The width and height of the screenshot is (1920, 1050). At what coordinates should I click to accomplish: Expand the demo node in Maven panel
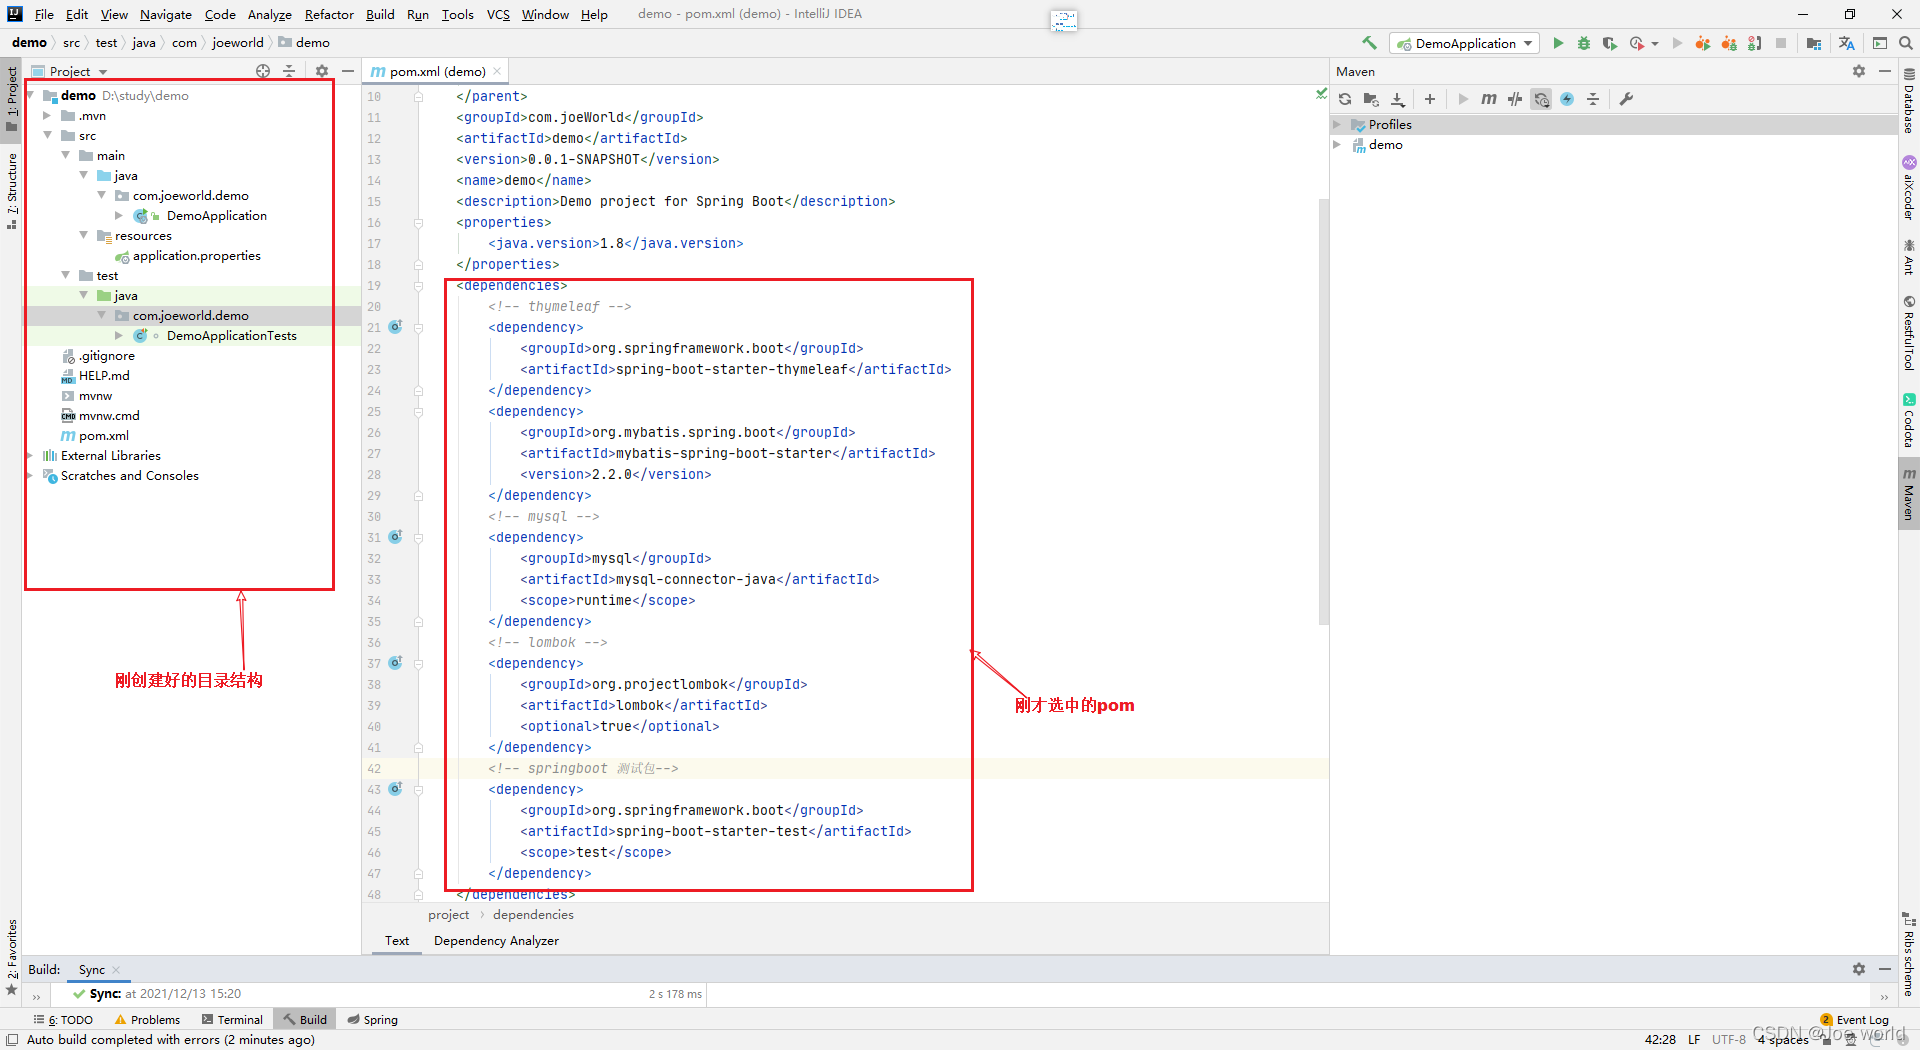point(1337,144)
